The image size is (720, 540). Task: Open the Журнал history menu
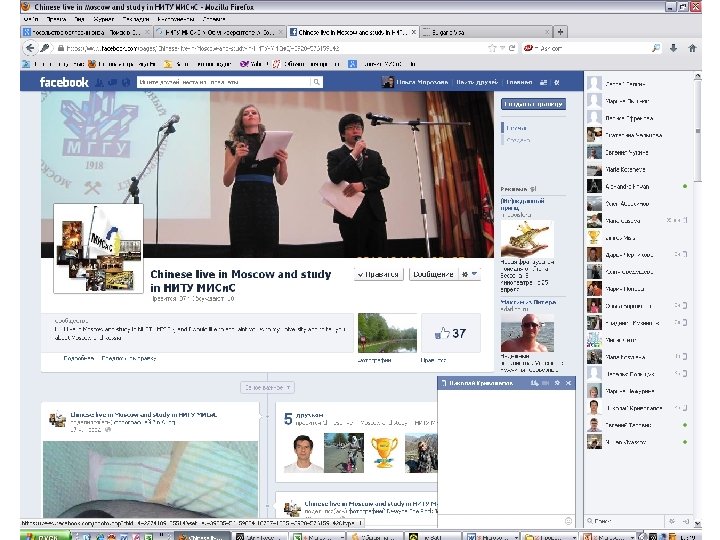click(104, 19)
